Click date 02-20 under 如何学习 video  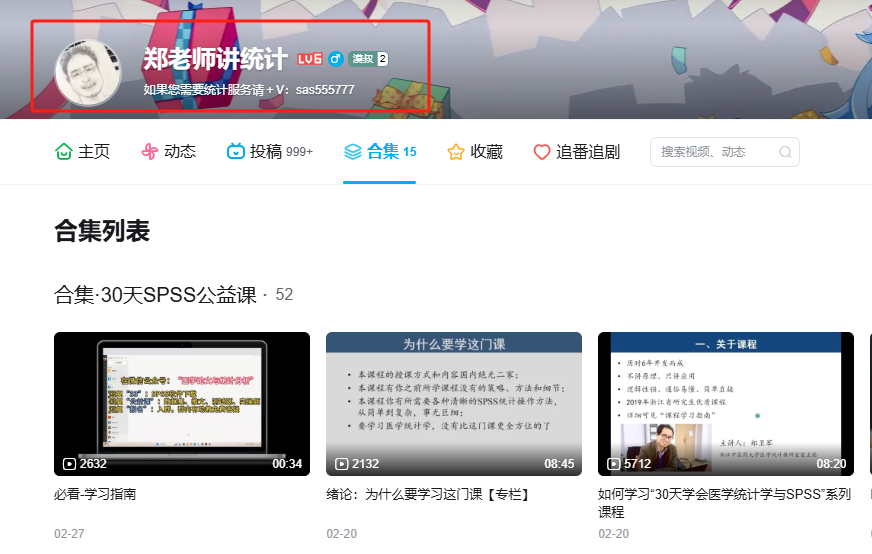point(613,533)
